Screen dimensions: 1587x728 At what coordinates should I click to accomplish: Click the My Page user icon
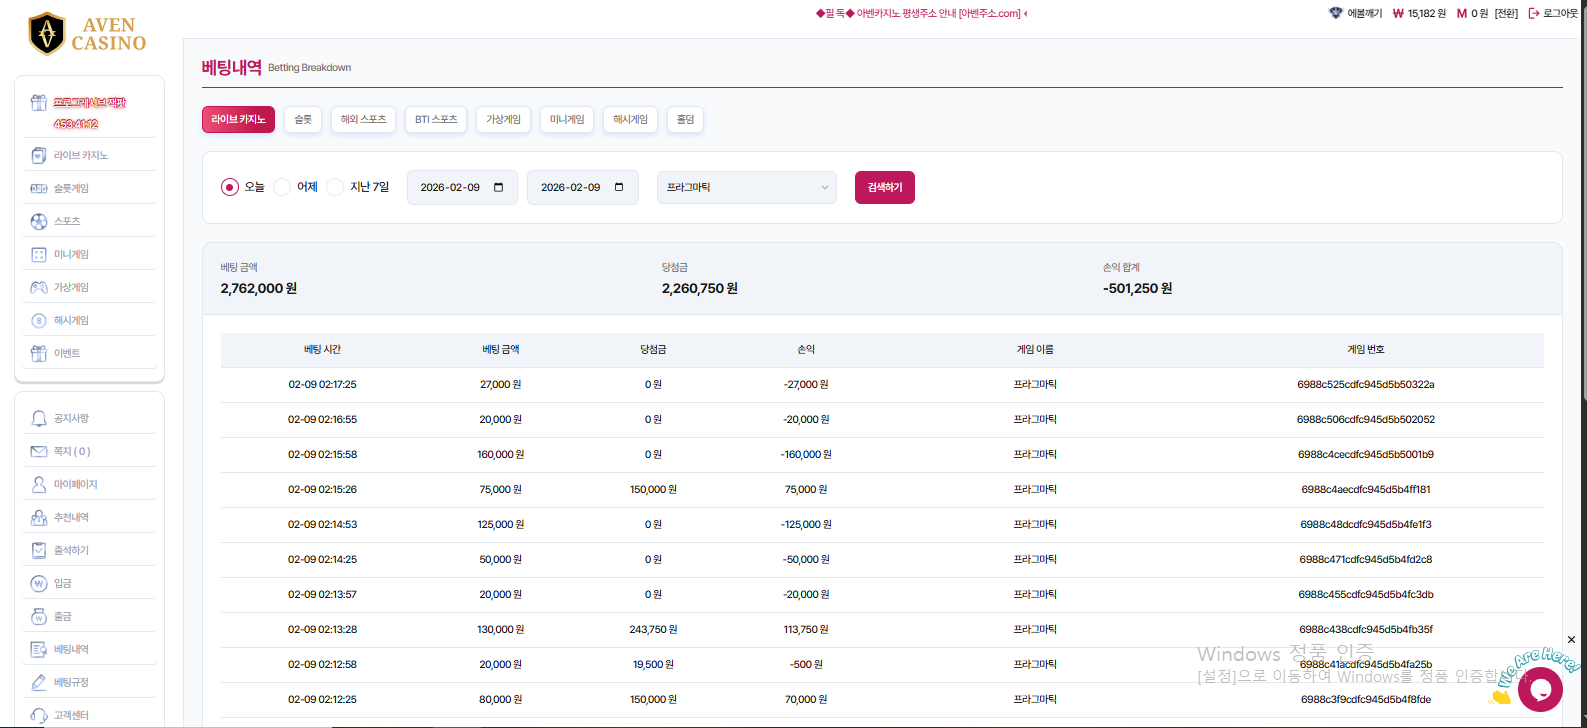pos(39,484)
